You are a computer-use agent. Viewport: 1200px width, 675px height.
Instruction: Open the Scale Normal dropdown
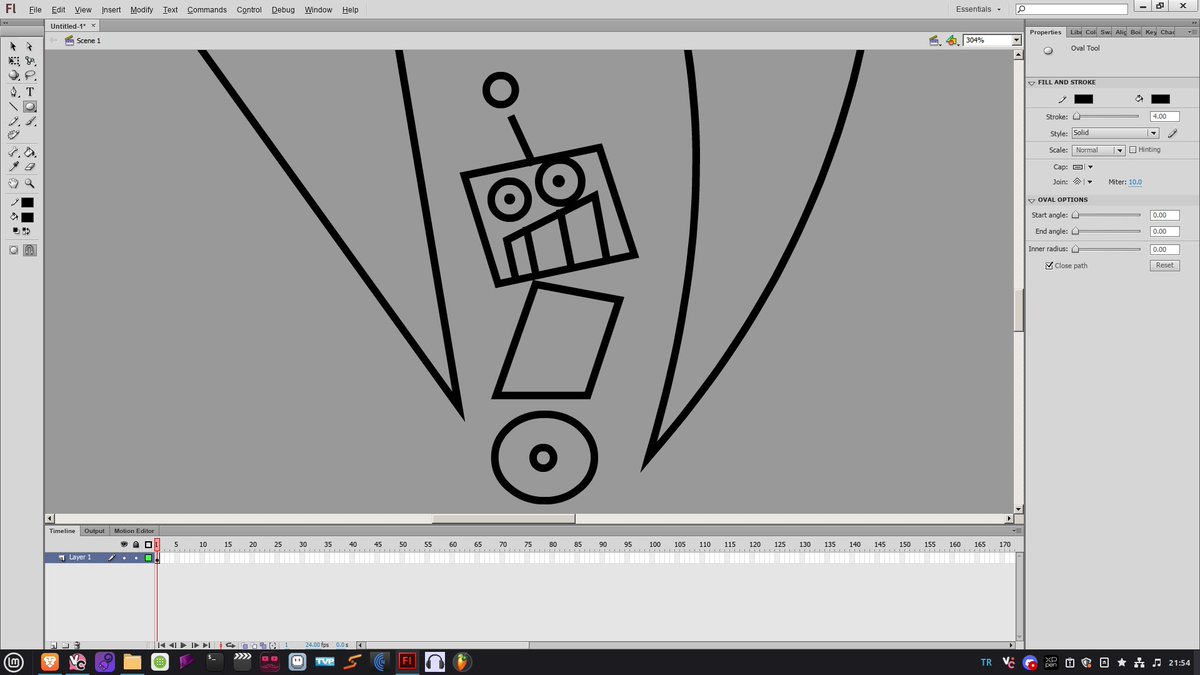tap(1098, 150)
